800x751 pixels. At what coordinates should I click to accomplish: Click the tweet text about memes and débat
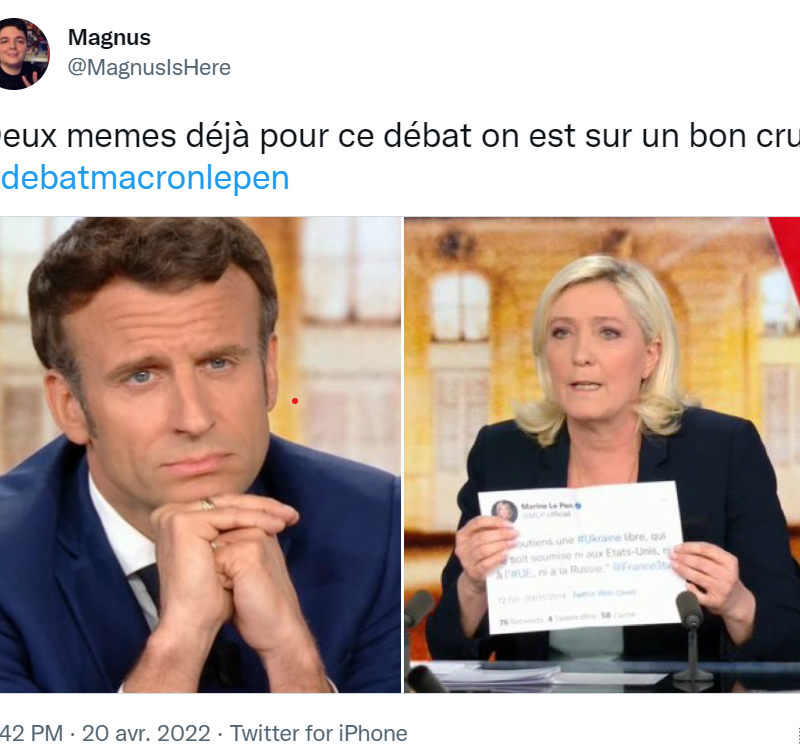click(x=400, y=136)
